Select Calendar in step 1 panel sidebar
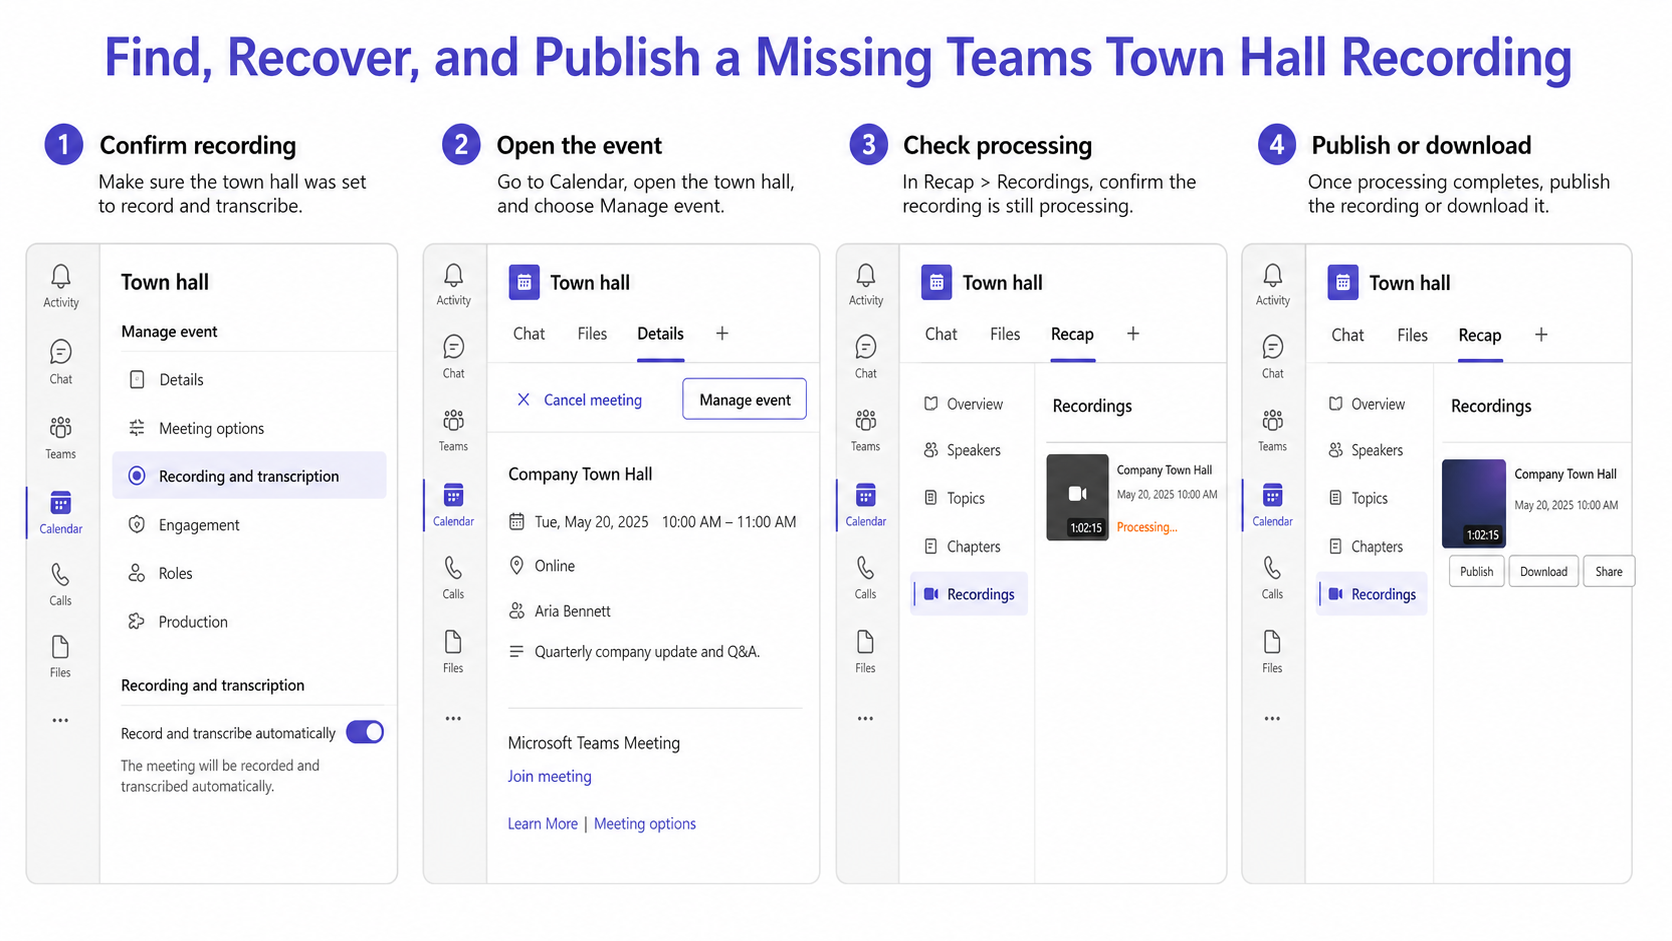Image resolution: width=1672 pixels, height=941 pixels. (x=61, y=513)
